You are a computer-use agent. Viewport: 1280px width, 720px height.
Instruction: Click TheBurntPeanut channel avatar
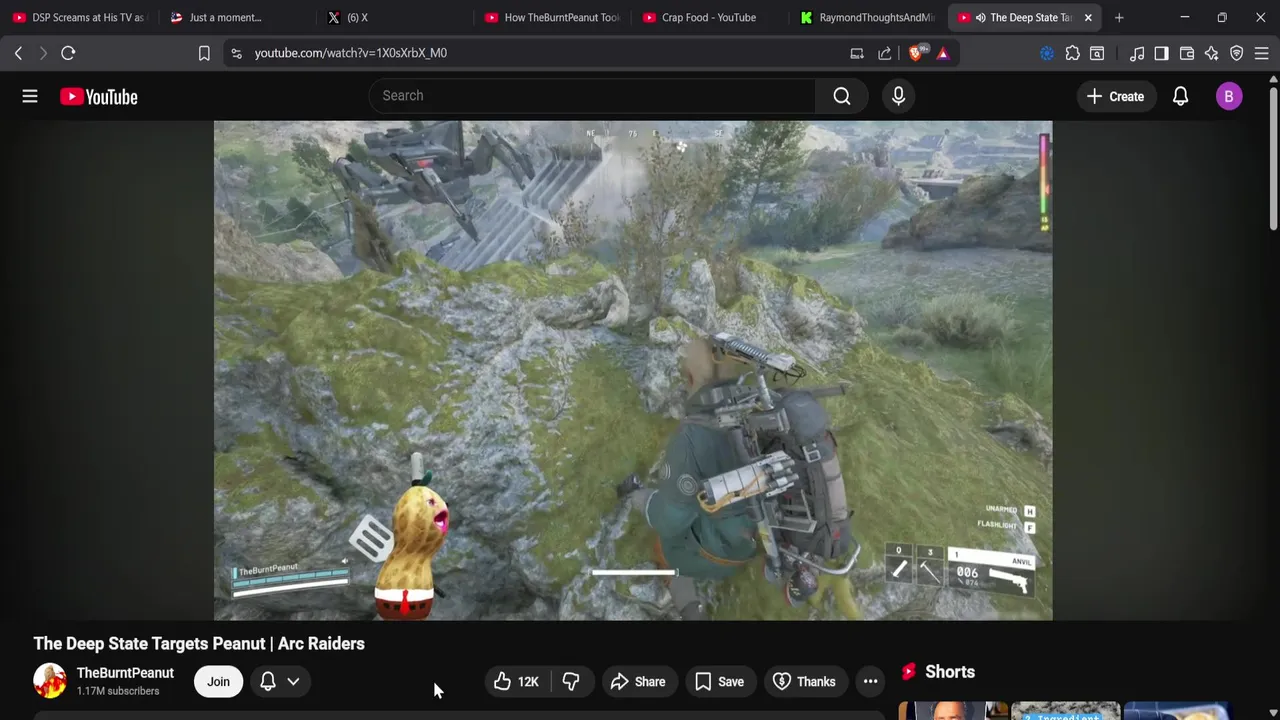tap(50, 681)
